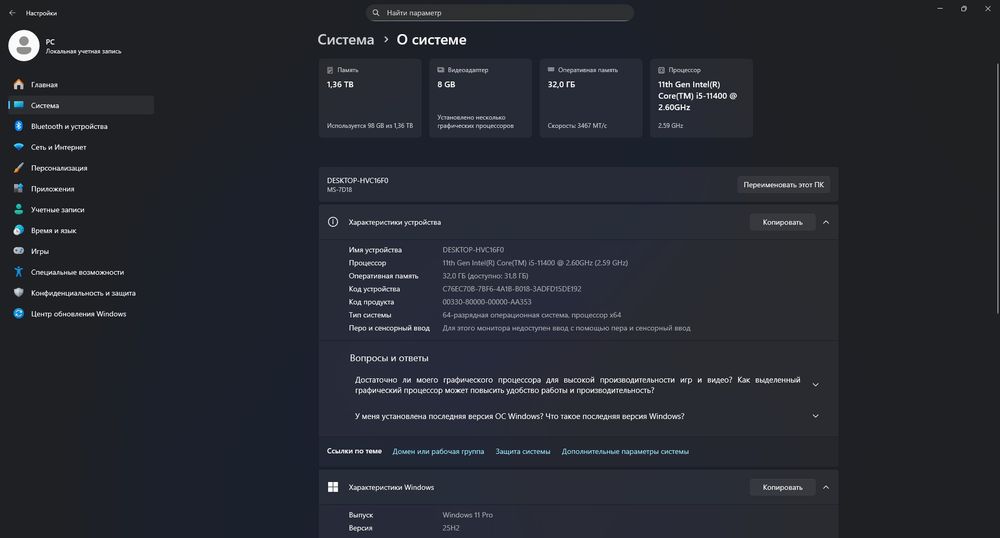
Task: Click the Найти параметр search field
Action: pos(500,13)
